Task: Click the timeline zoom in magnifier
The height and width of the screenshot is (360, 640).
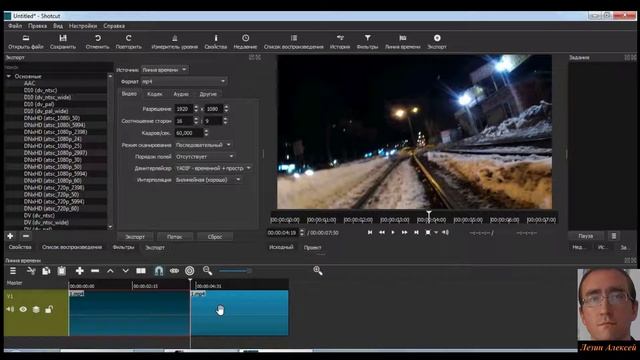Action: pyautogui.click(x=318, y=271)
